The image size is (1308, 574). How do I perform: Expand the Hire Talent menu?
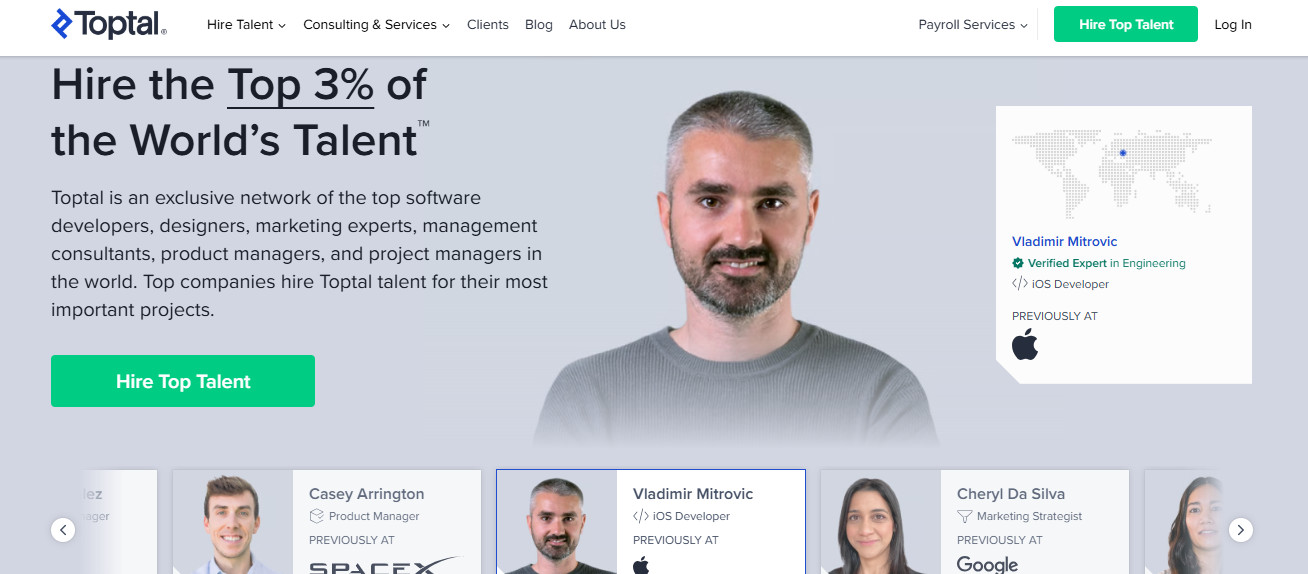246,25
